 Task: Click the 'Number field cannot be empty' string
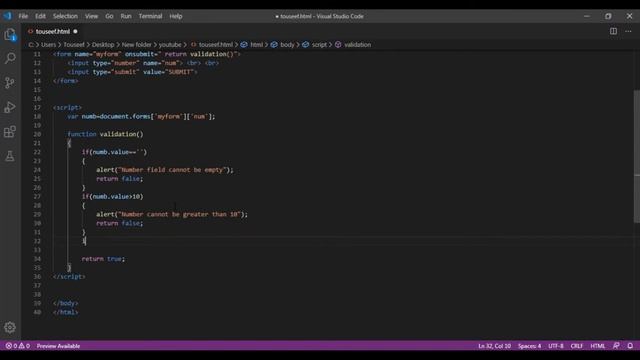pos(172,170)
